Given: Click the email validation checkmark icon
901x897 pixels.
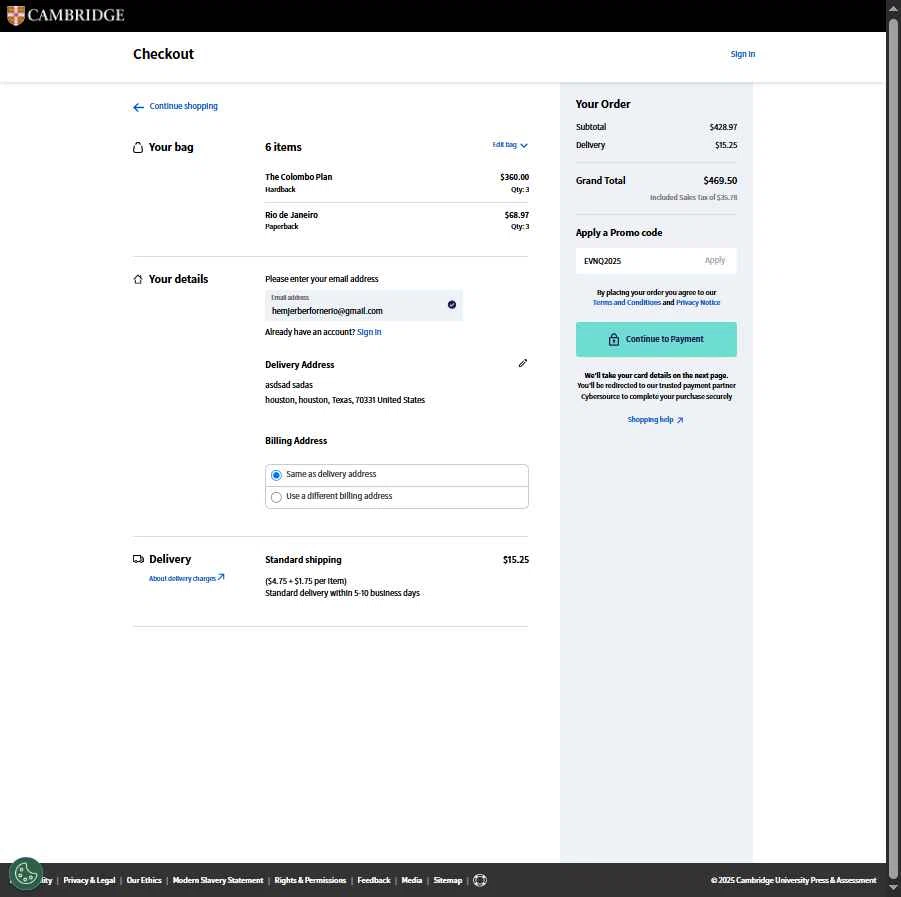Looking at the screenshot, I should click(452, 305).
